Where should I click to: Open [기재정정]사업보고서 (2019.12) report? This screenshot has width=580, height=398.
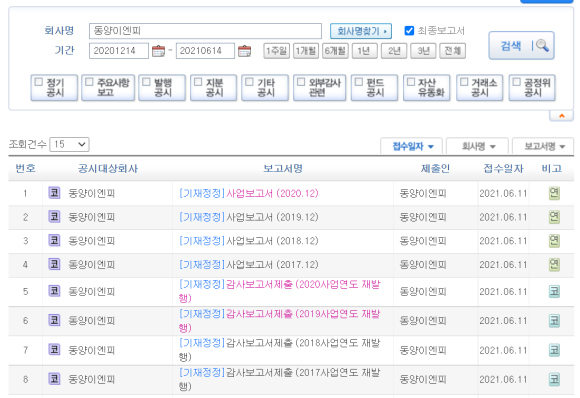249,217
